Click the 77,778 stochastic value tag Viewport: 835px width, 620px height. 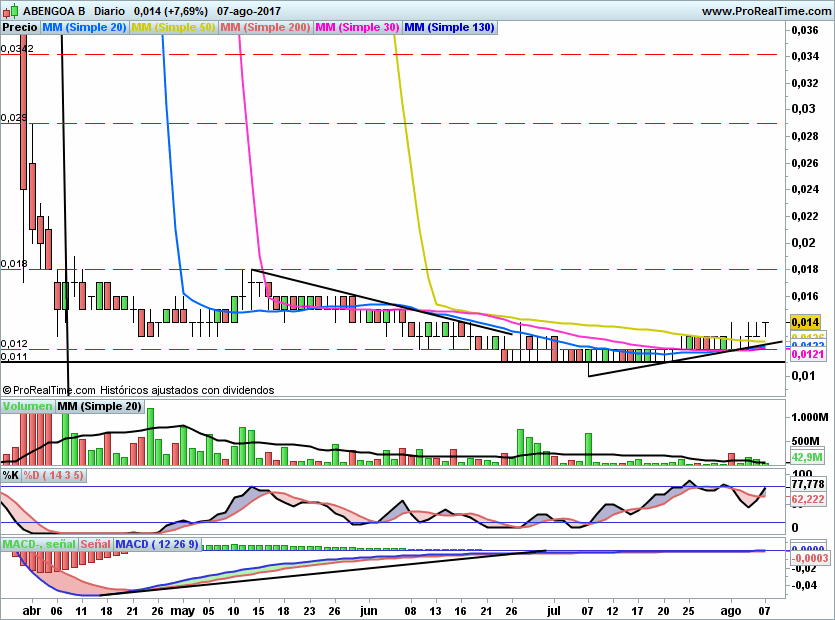[808, 483]
